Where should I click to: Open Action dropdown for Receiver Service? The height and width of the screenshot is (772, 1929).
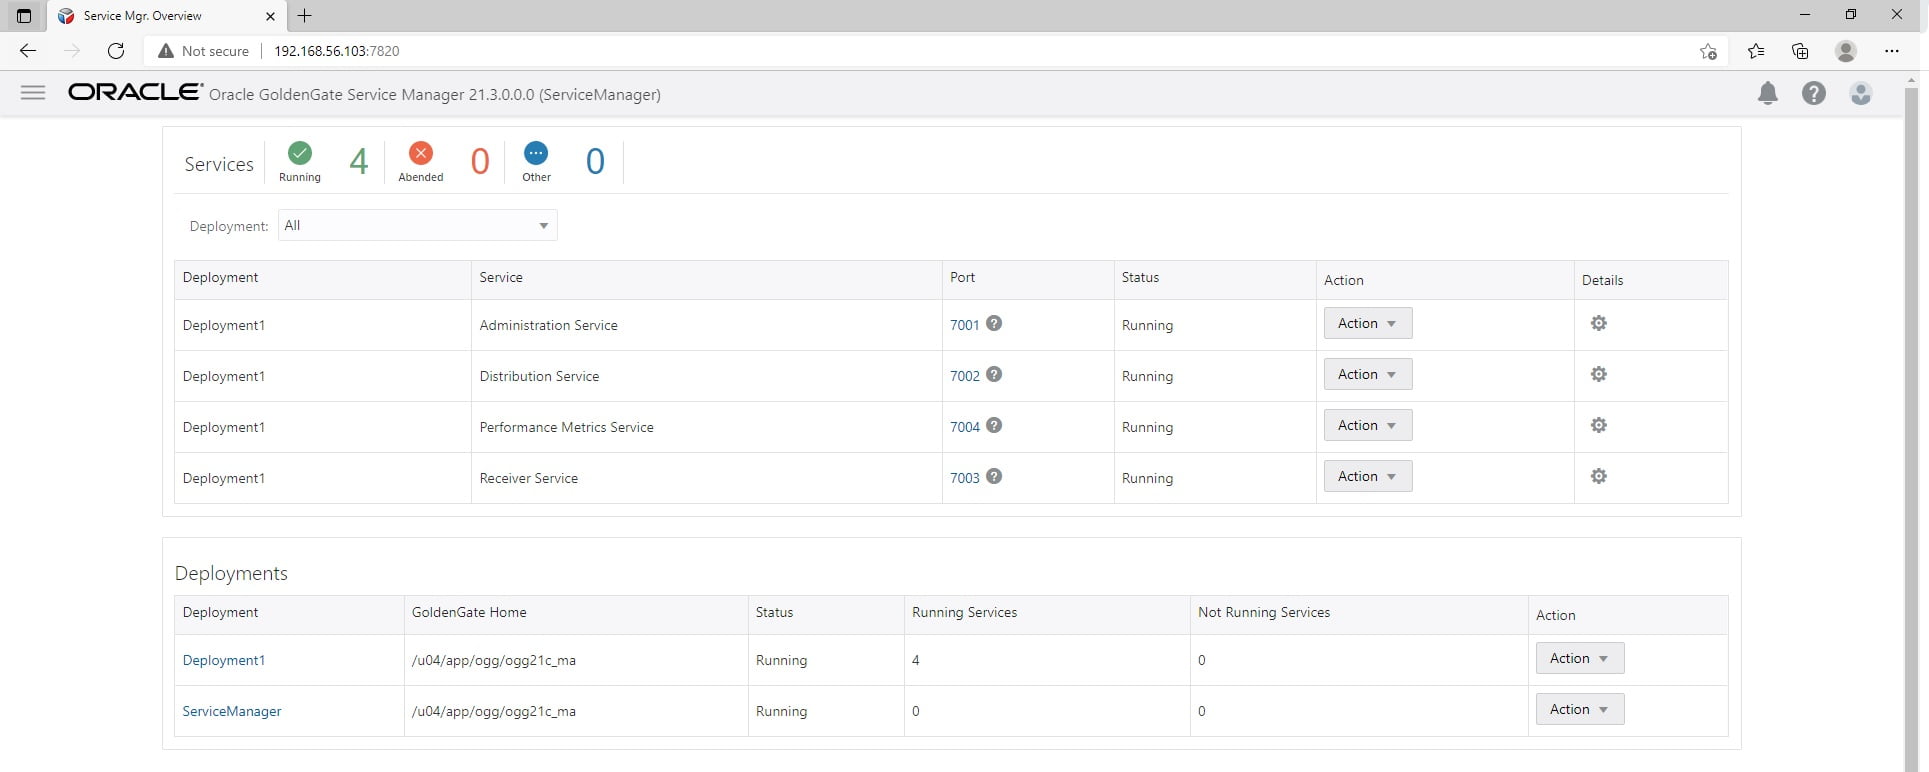[1368, 476]
